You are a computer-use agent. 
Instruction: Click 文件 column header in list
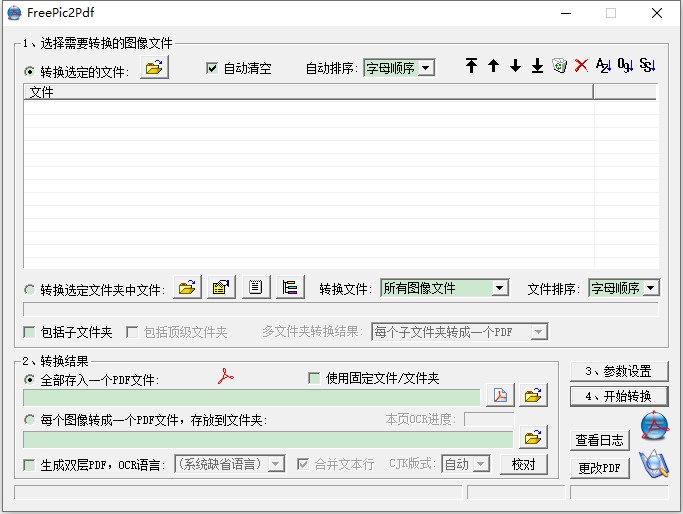click(x=308, y=92)
